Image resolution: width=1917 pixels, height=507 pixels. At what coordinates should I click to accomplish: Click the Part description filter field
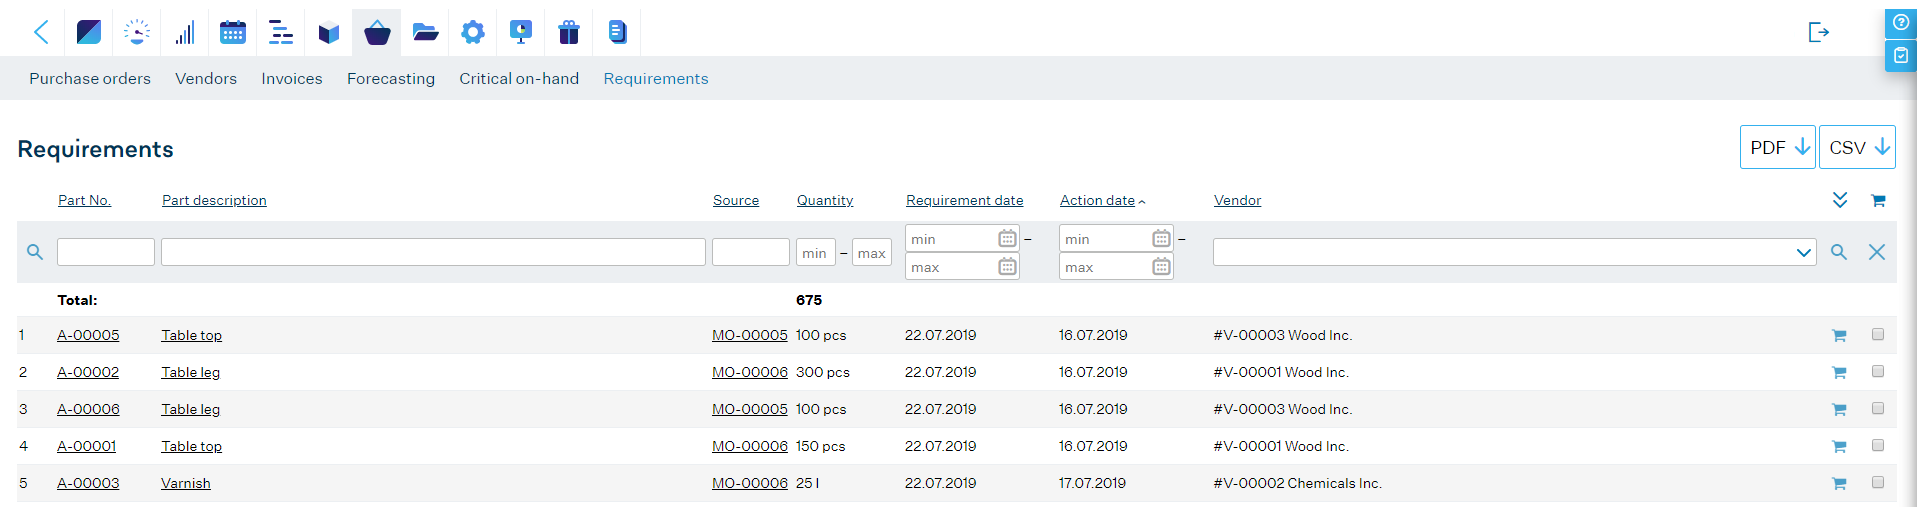coord(433,252)
